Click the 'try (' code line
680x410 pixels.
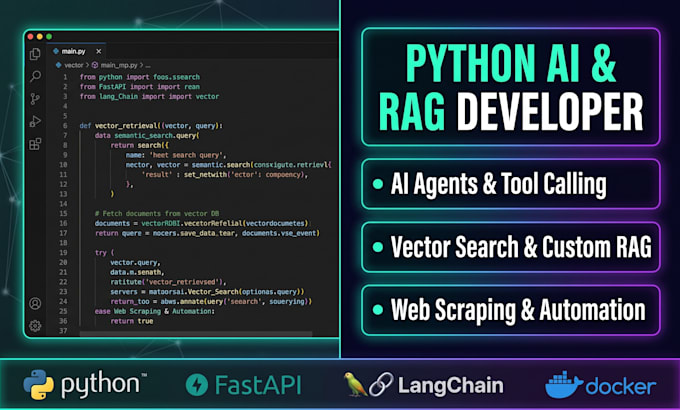[x=105, y=253]
